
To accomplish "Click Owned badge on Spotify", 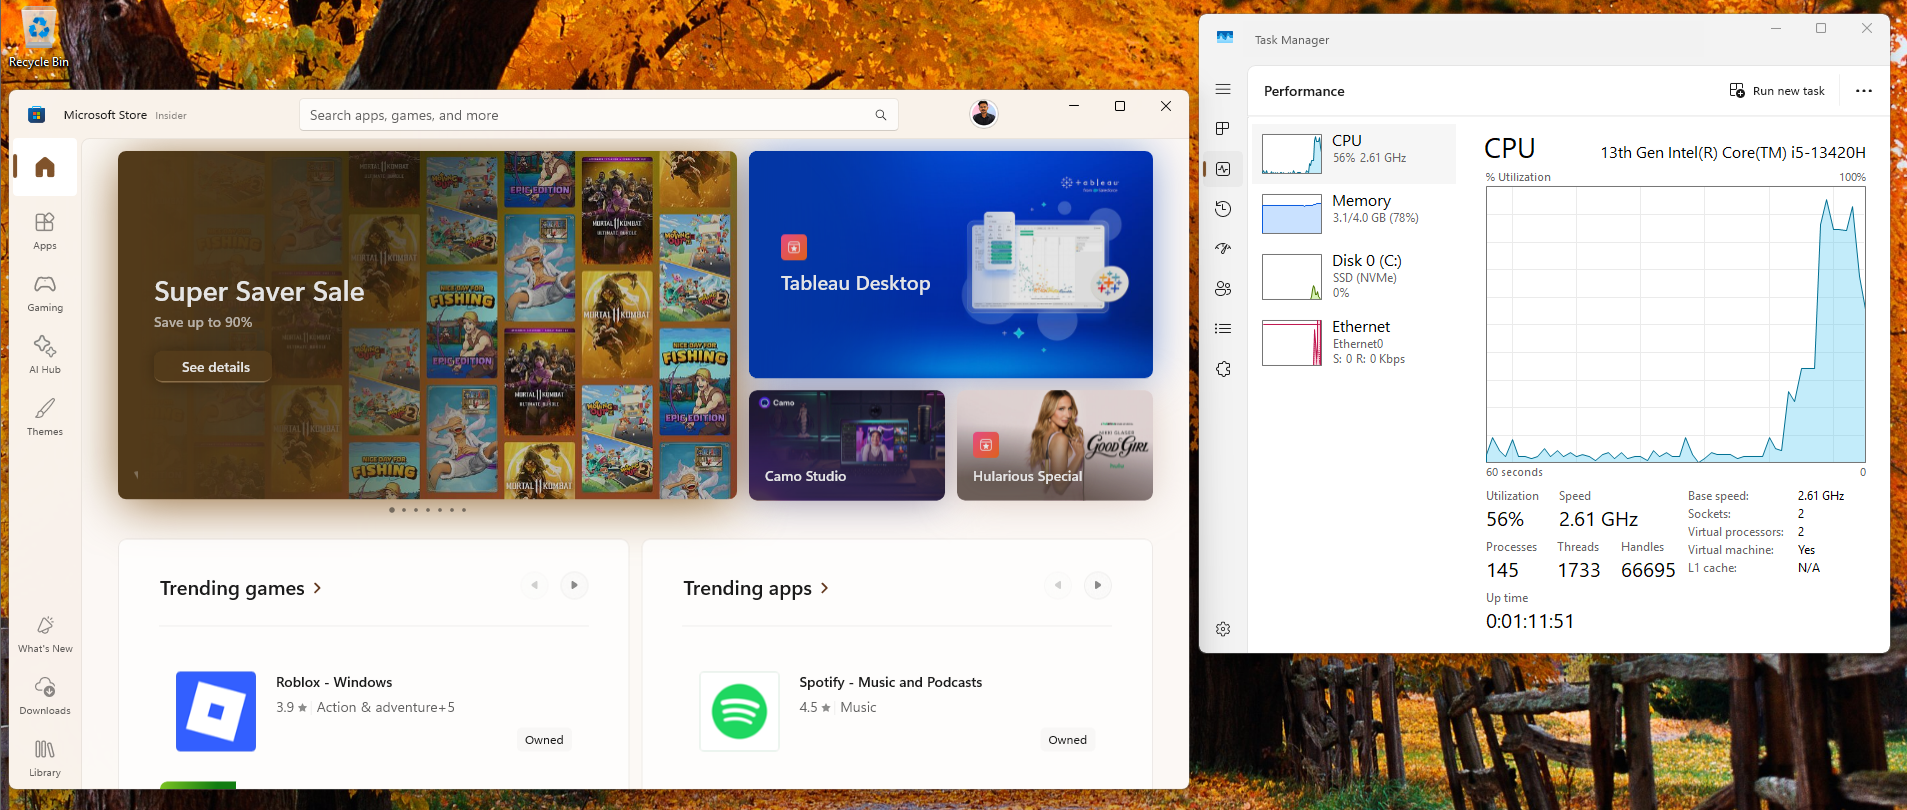I will tap(1067, 740).
